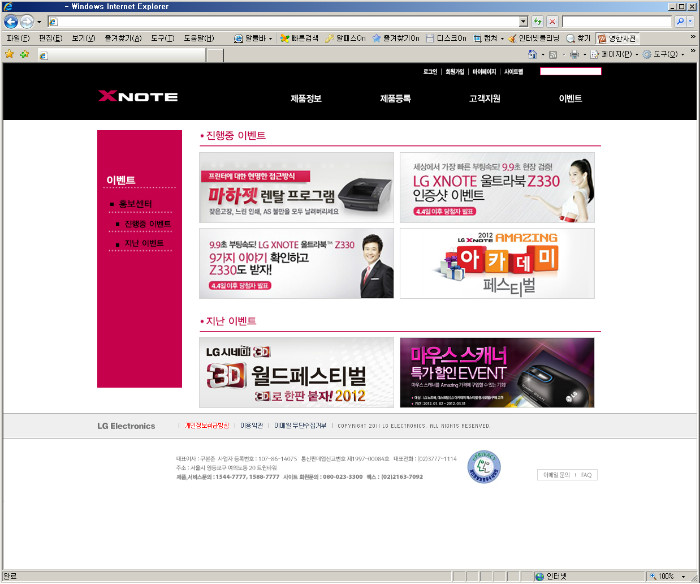Viewport: 700px width, 584px height.
Task: Click the small New Tab button
Action: point(215,55)
